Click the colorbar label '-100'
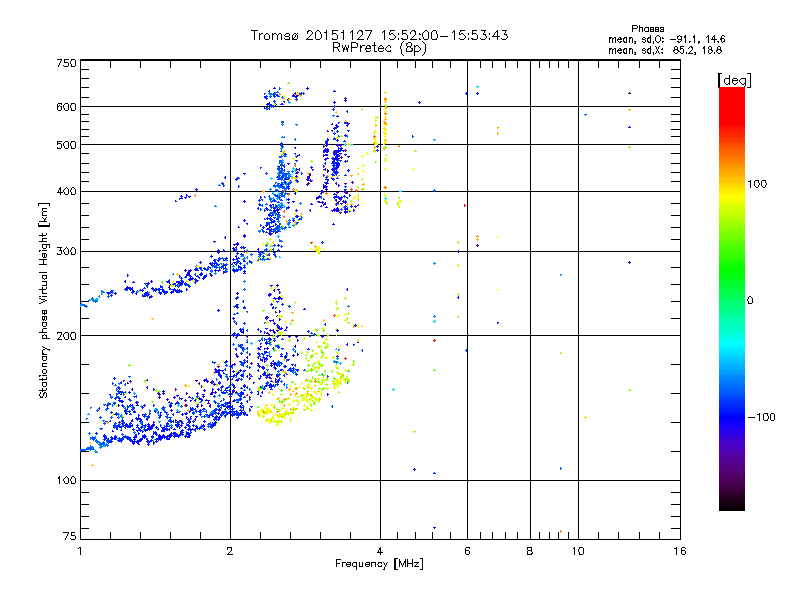 click(761, 417)
